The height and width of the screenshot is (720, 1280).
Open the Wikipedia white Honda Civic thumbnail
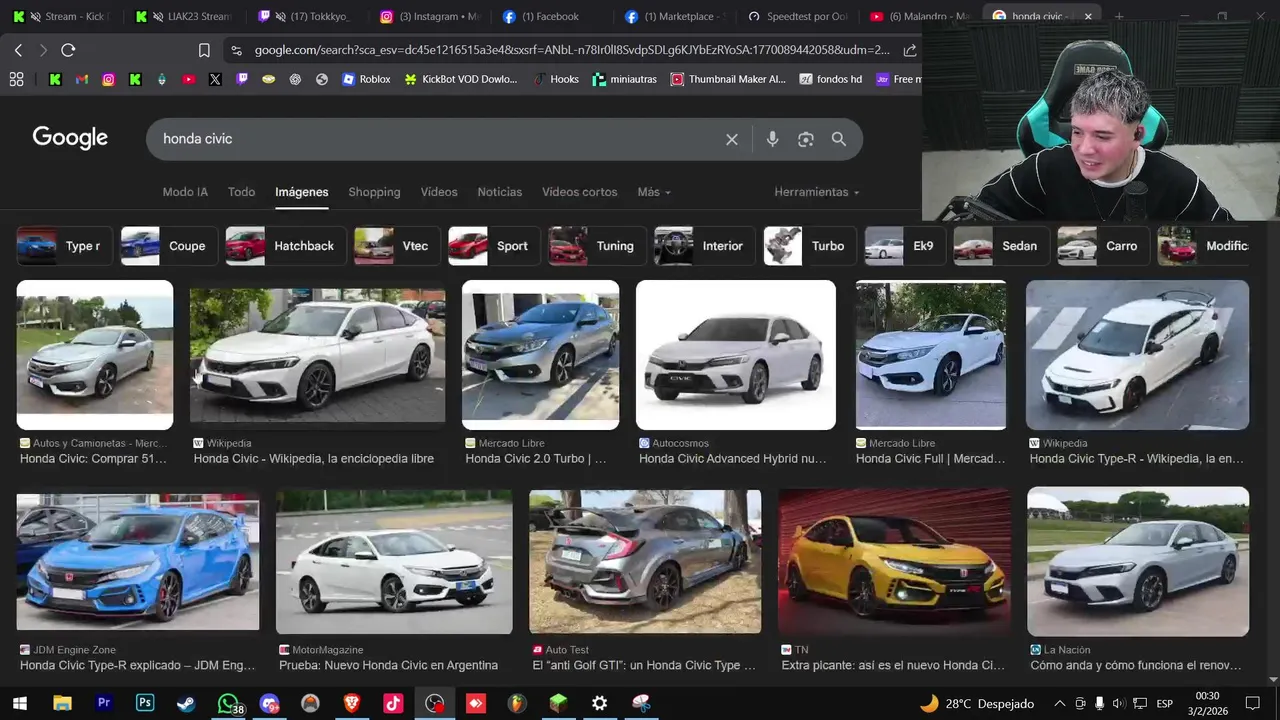(317, 355)
